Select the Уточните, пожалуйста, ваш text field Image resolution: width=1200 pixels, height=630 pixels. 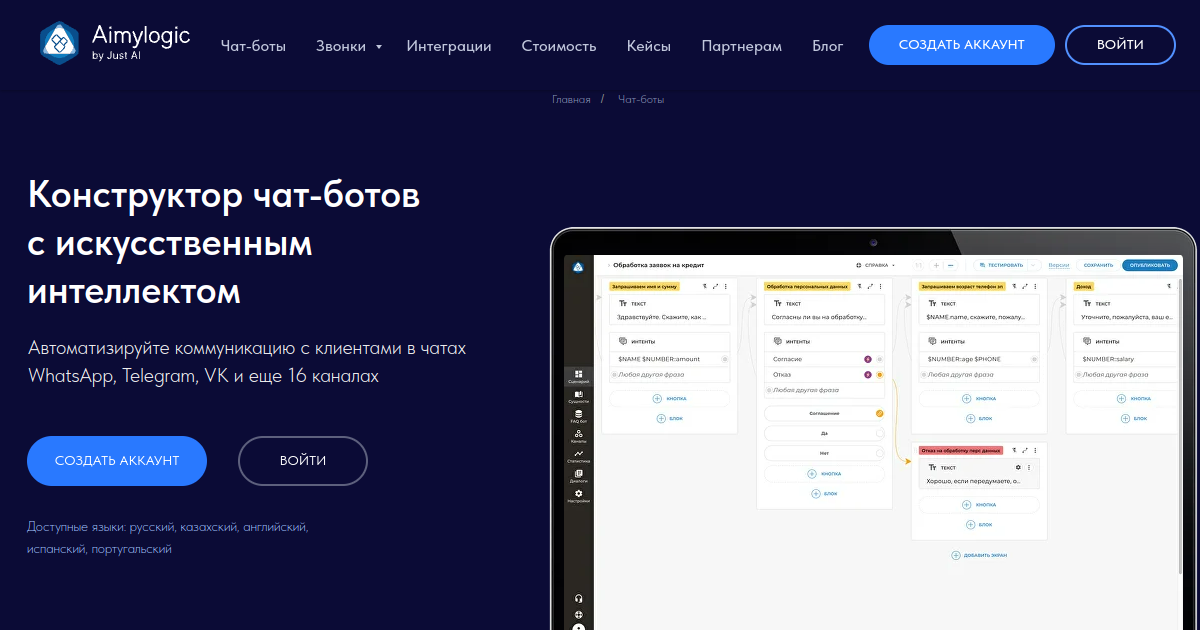[x=1126, y=316]
